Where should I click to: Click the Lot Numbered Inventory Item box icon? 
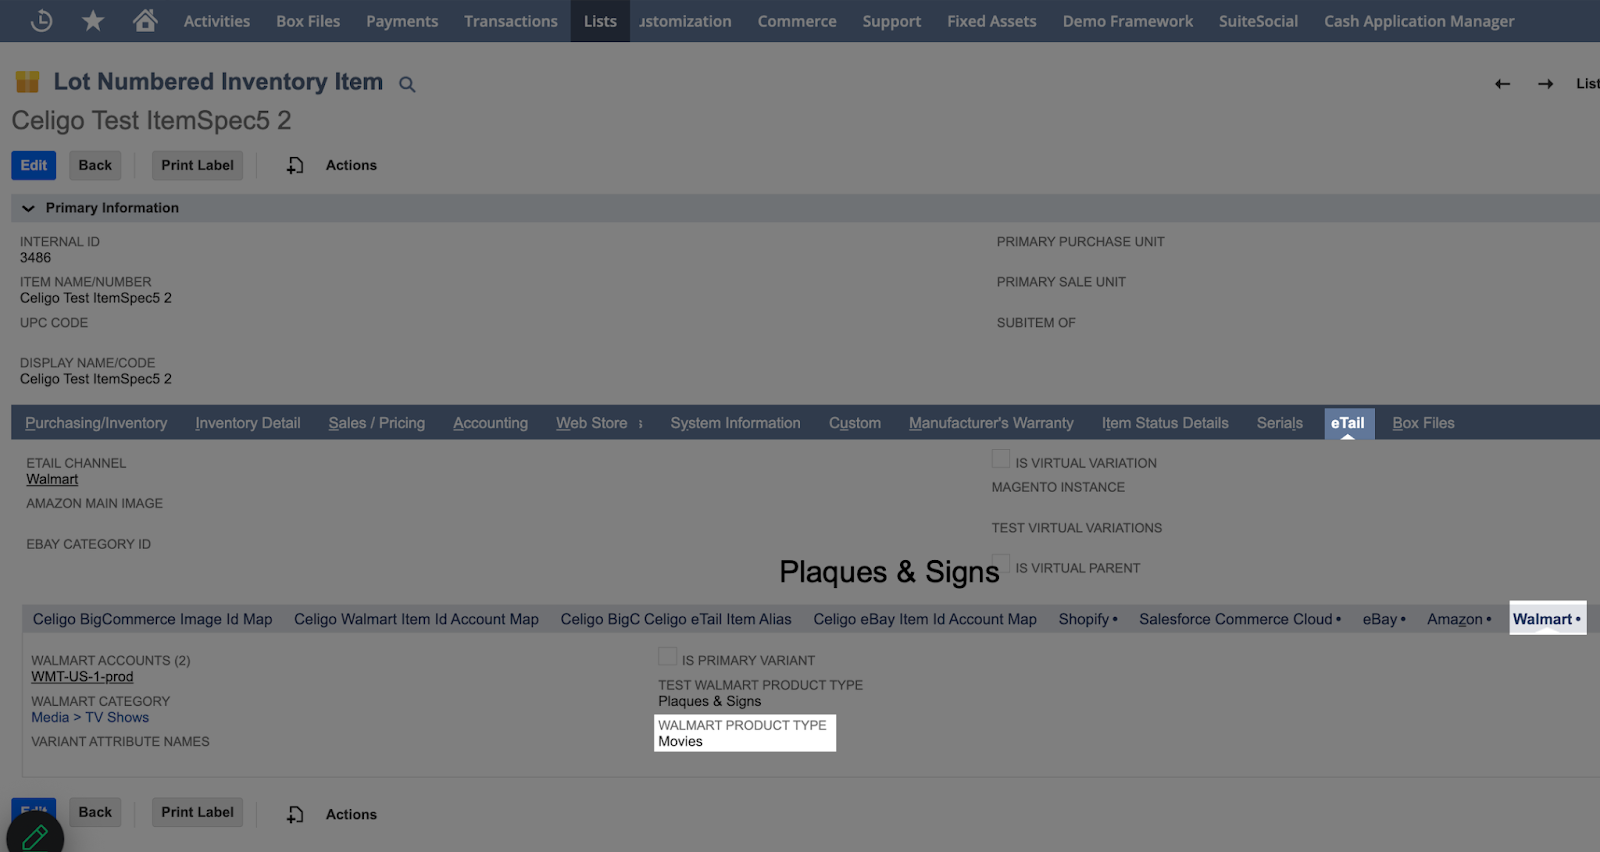(x=27, y=82)
